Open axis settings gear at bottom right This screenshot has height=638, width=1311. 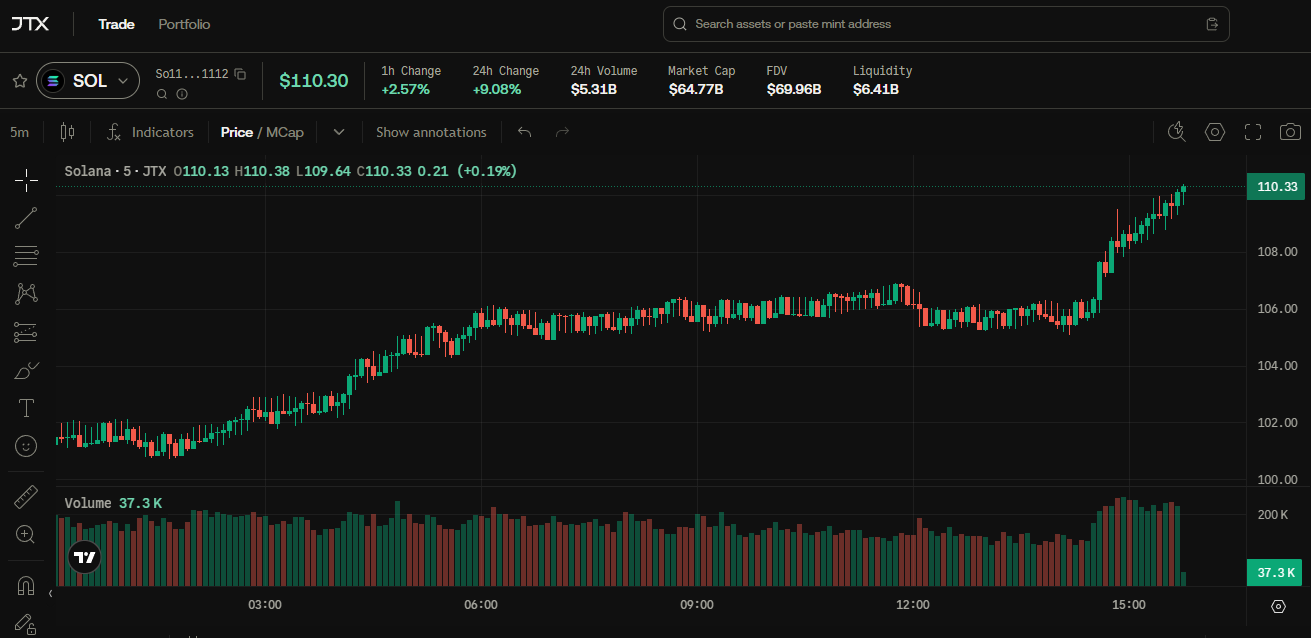click(1278, 606)
